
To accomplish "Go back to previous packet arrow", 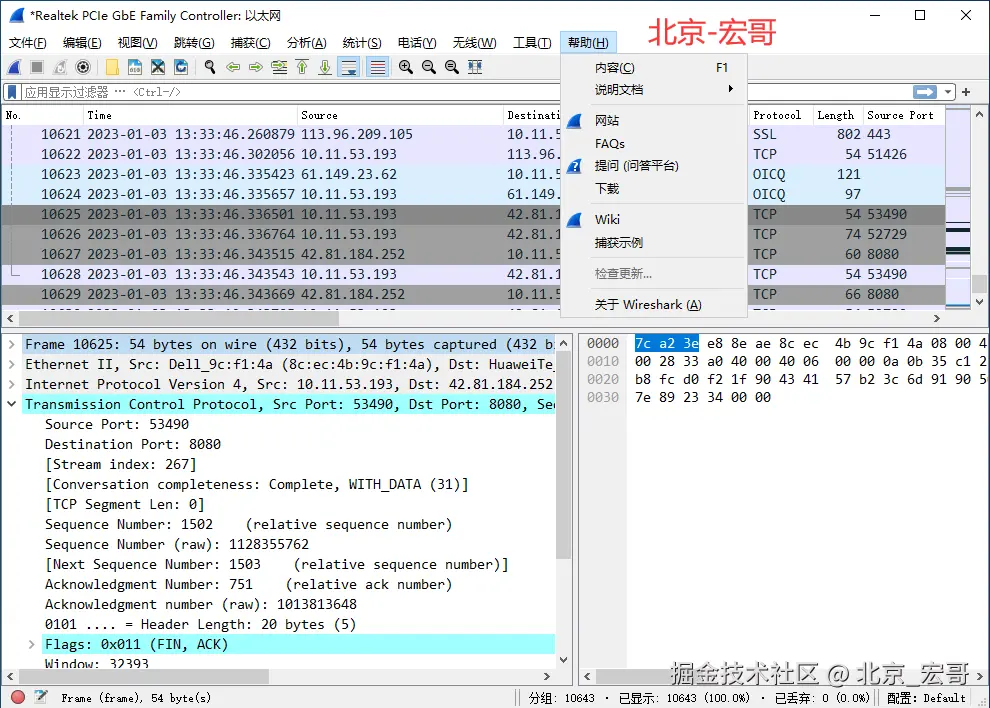I will (233, 67).
